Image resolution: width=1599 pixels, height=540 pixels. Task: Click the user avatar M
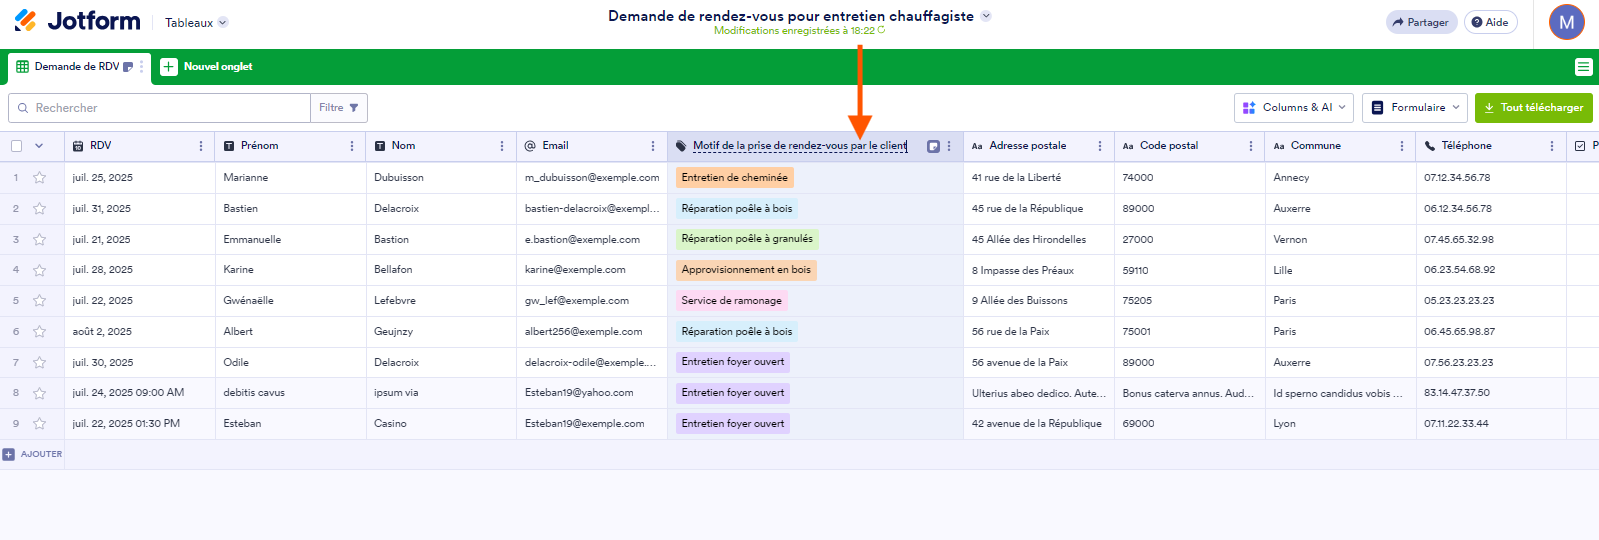[x=1566, y=22]
